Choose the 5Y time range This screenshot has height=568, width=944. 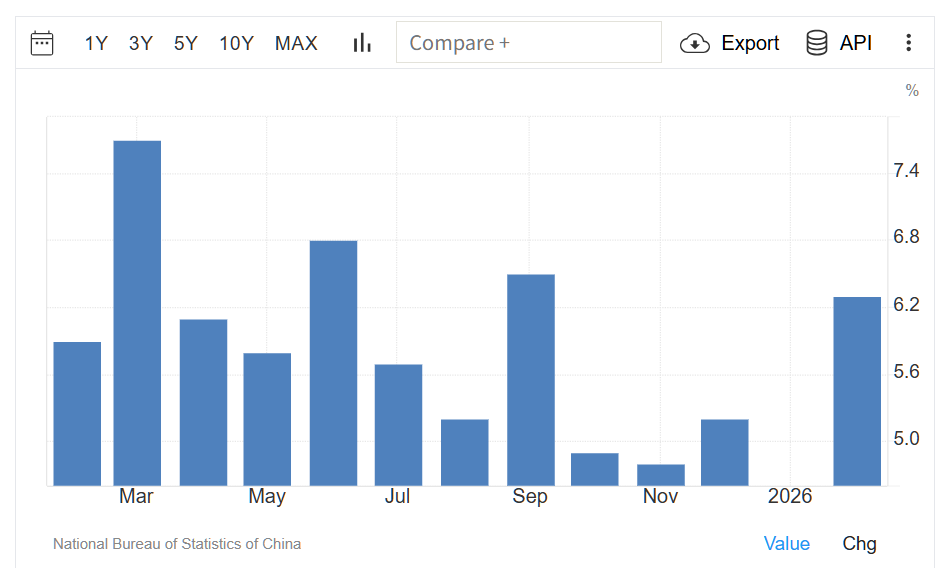click(x=186, y=43)
